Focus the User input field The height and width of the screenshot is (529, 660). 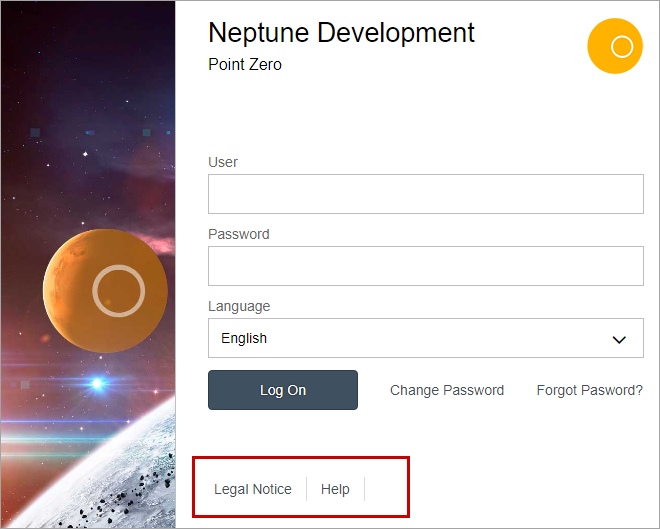pos(425,194)
